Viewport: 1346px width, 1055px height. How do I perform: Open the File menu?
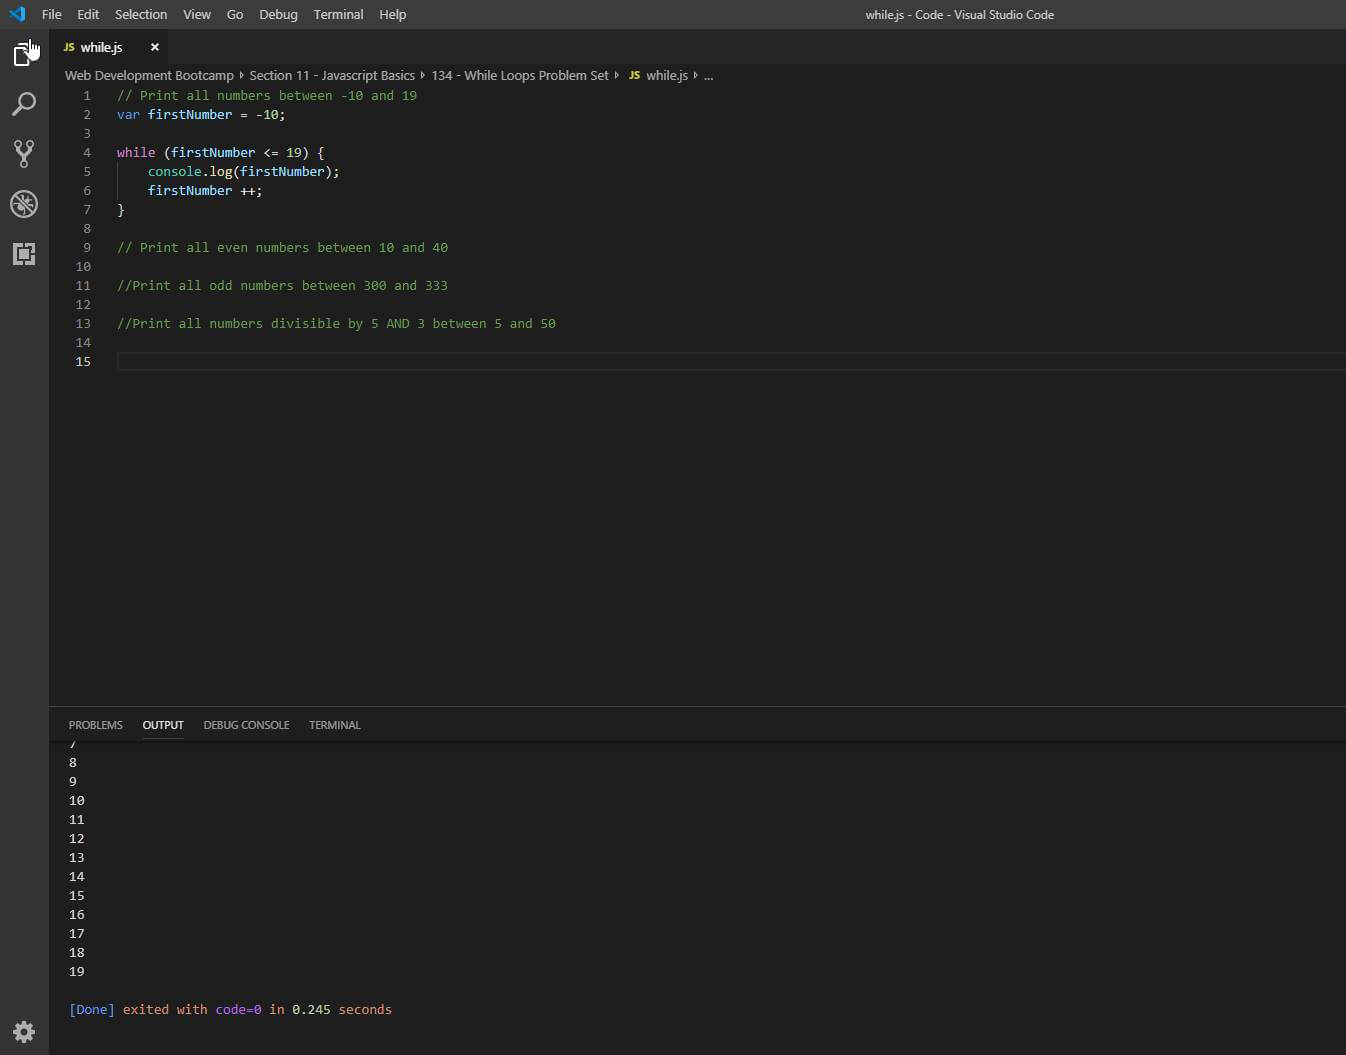(52, 14)
